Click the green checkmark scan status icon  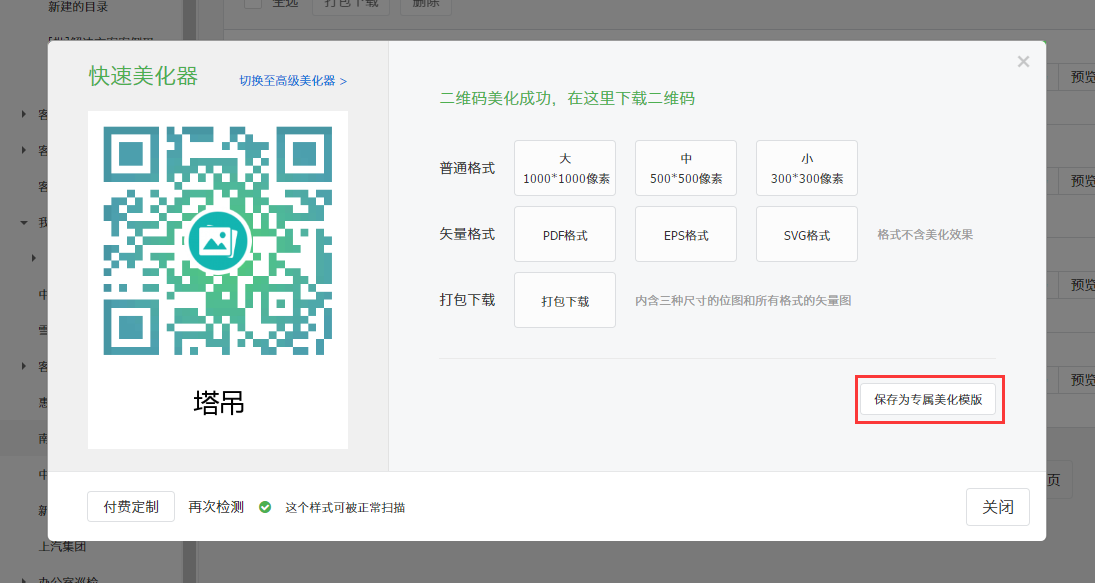(x=265, y=507)
